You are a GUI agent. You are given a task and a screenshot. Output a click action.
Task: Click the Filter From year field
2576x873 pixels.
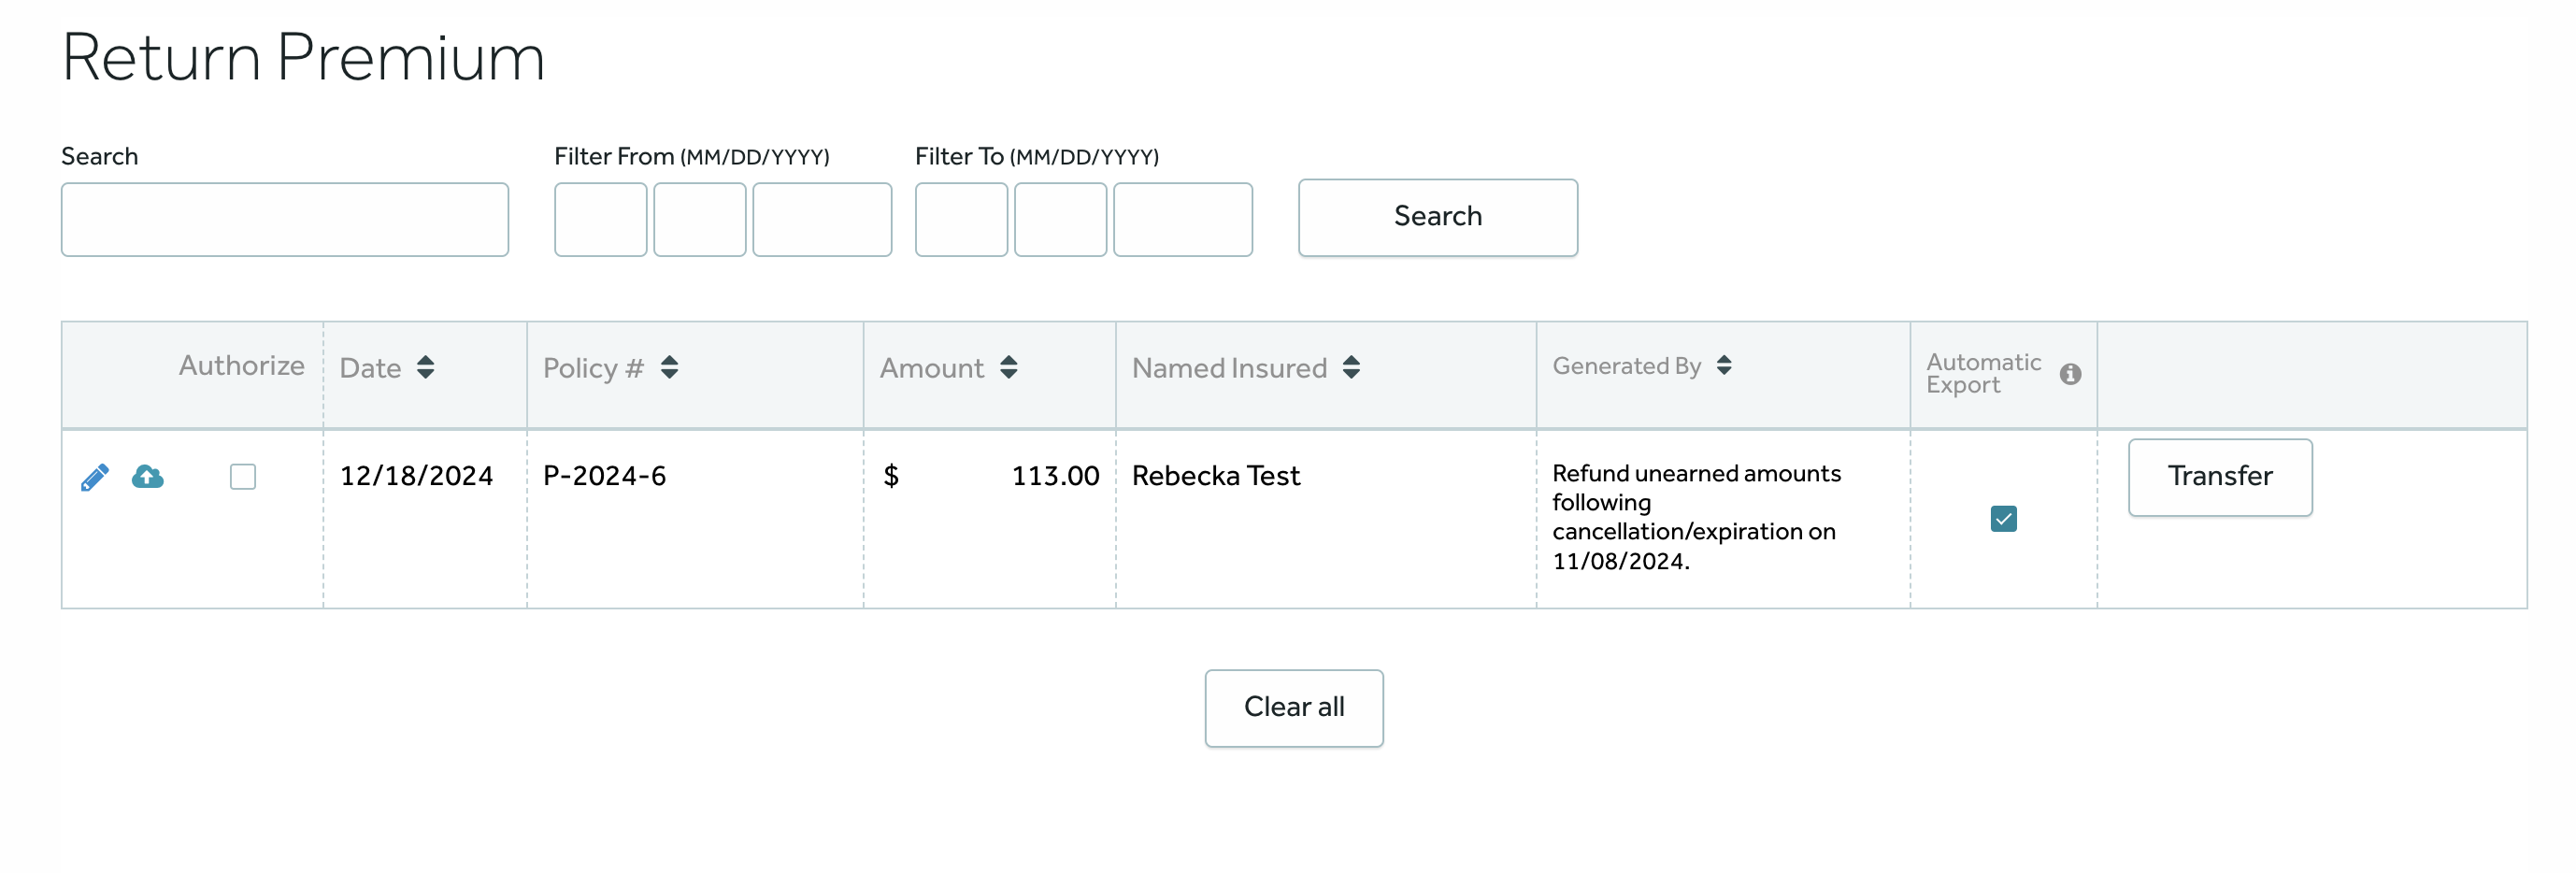[x=821, y=219]
